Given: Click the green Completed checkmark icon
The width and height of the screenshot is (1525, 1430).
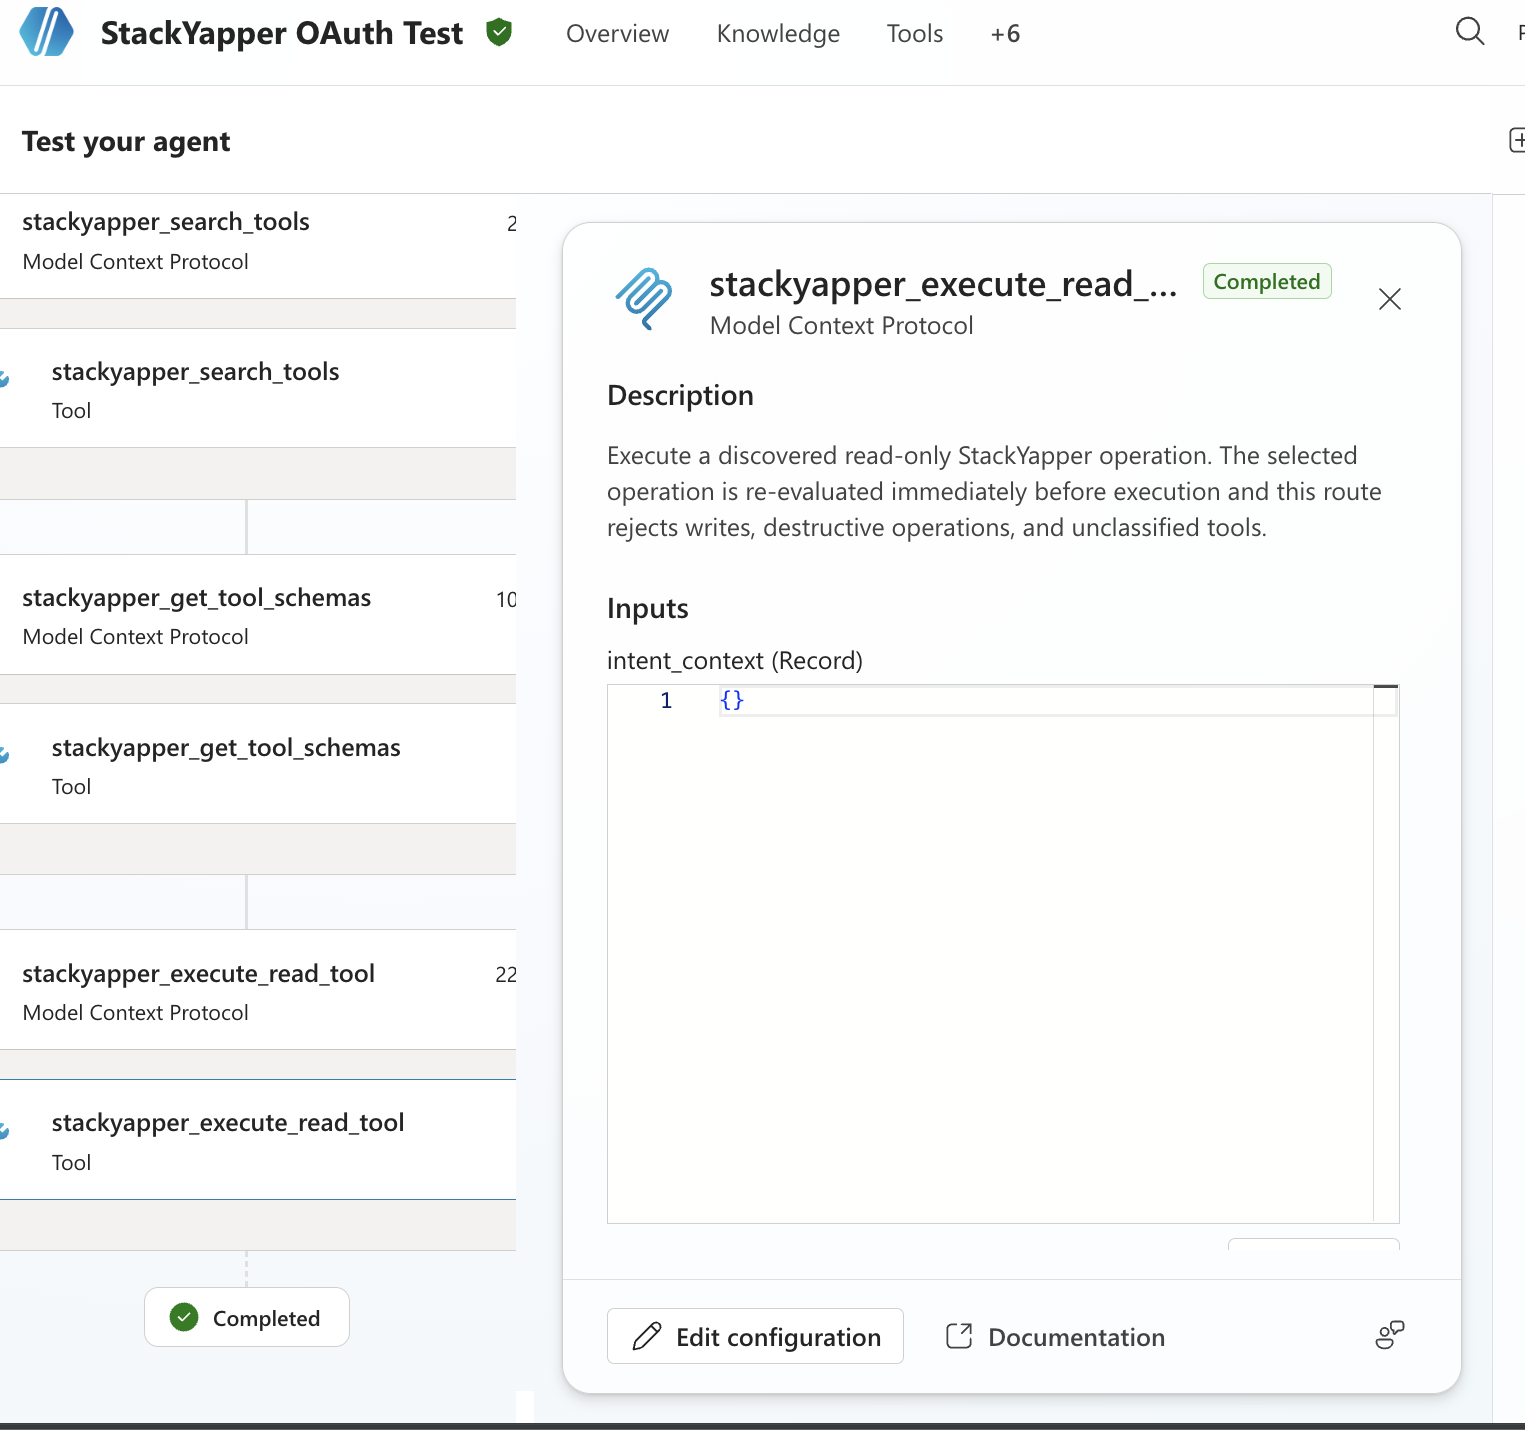Looking at the screenshot, I should click(184, 1317).
